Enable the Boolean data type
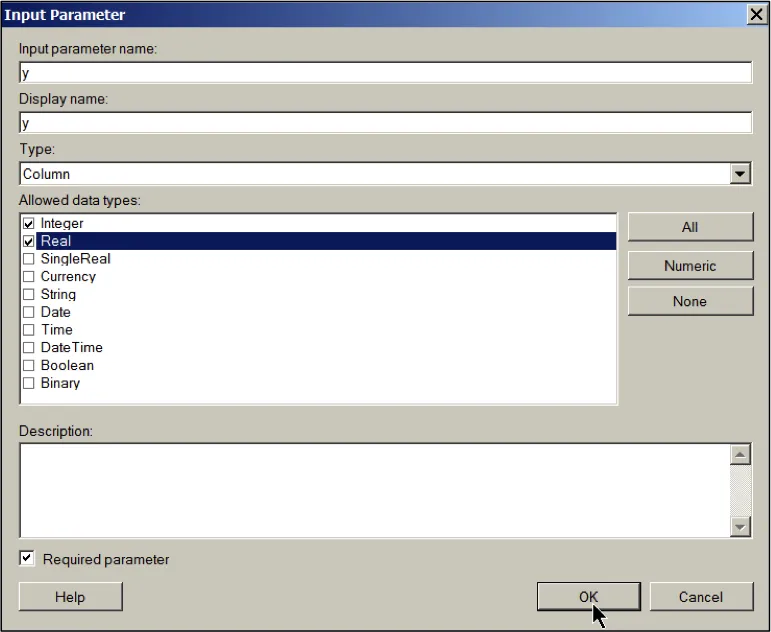Viewport: 771px width, 632px height. (x=29, y=365)
